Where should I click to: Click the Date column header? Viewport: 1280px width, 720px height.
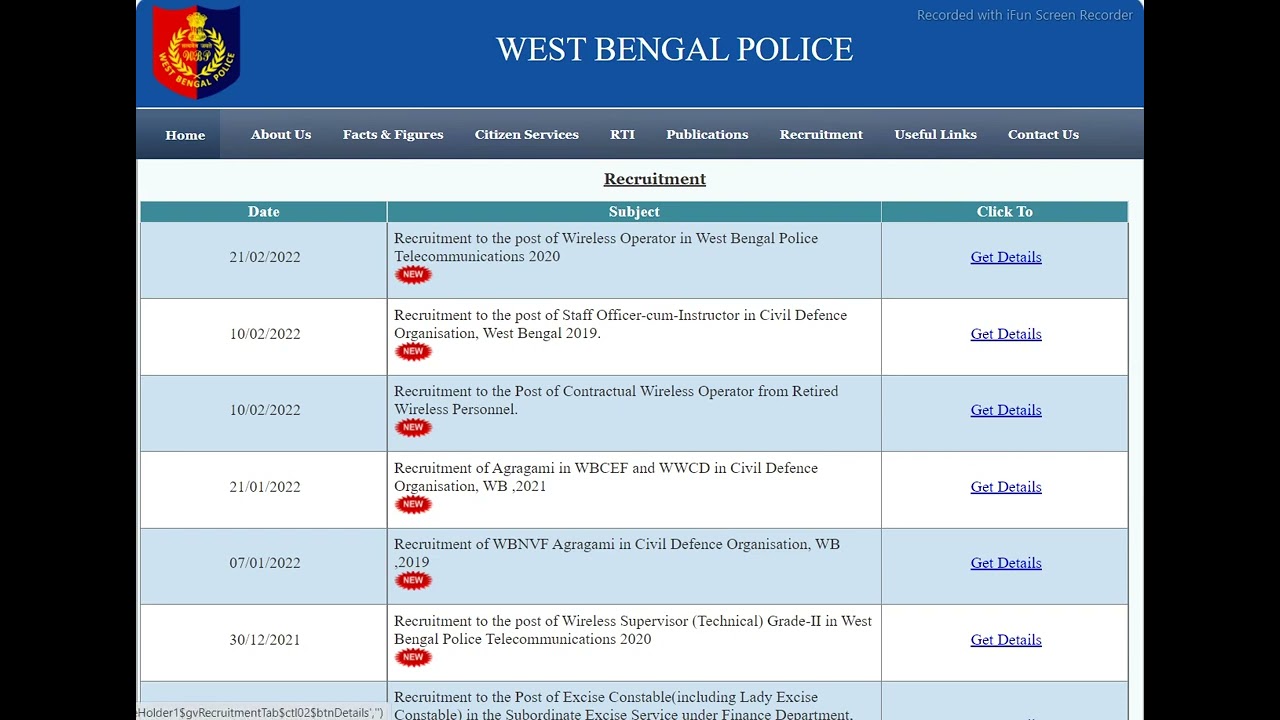(x=264, y=212)
